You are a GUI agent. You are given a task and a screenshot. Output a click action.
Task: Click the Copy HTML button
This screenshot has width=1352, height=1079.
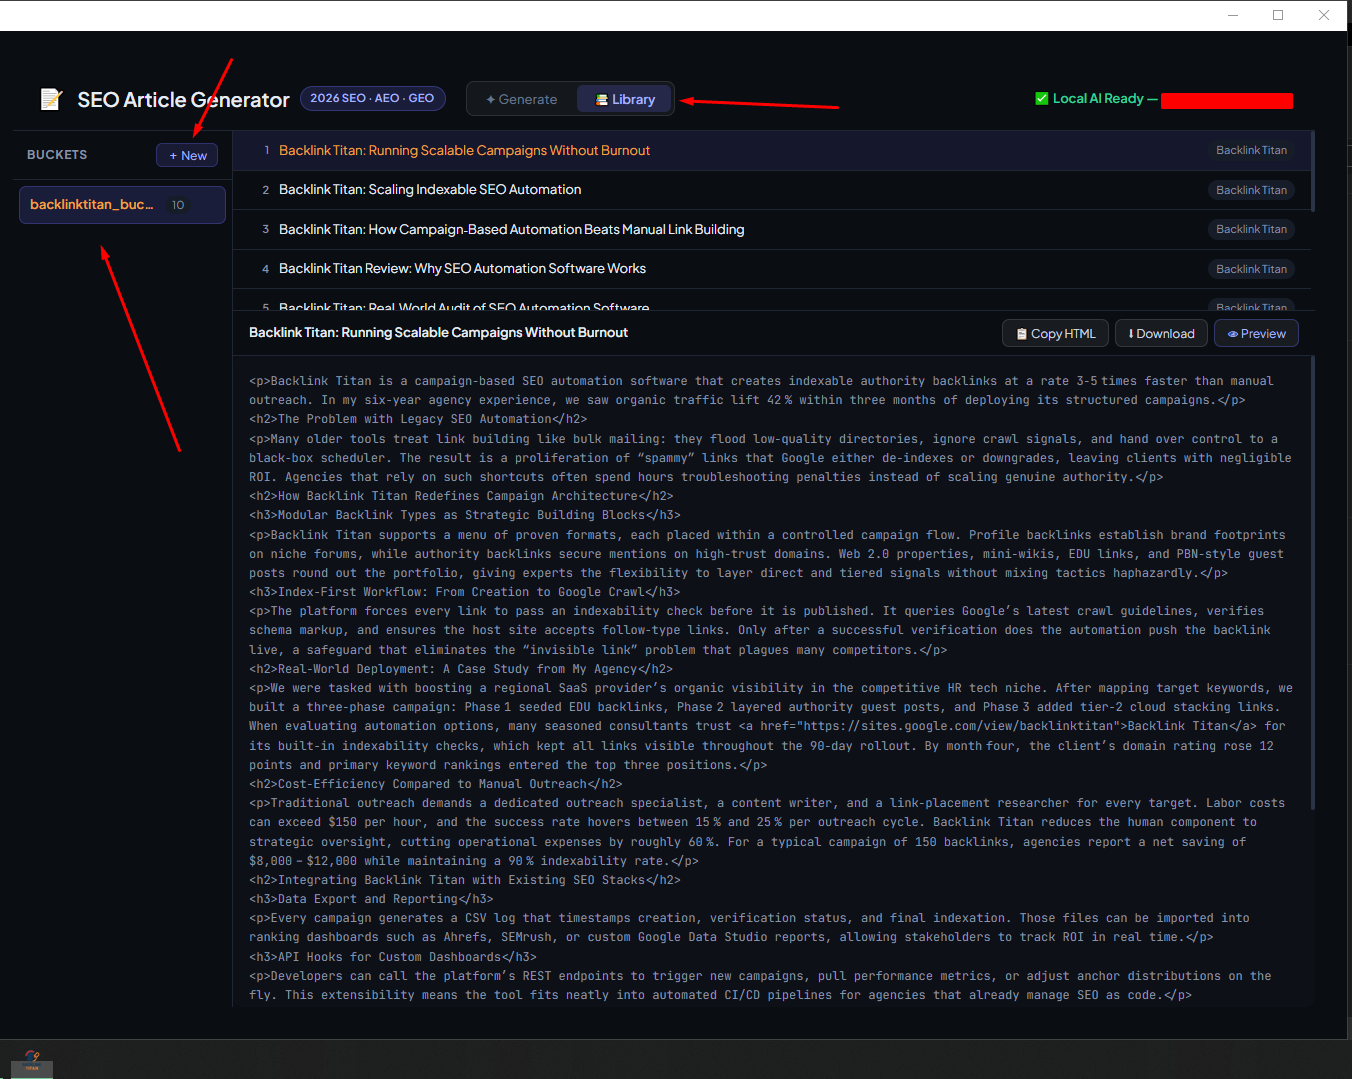point(1055,333)
